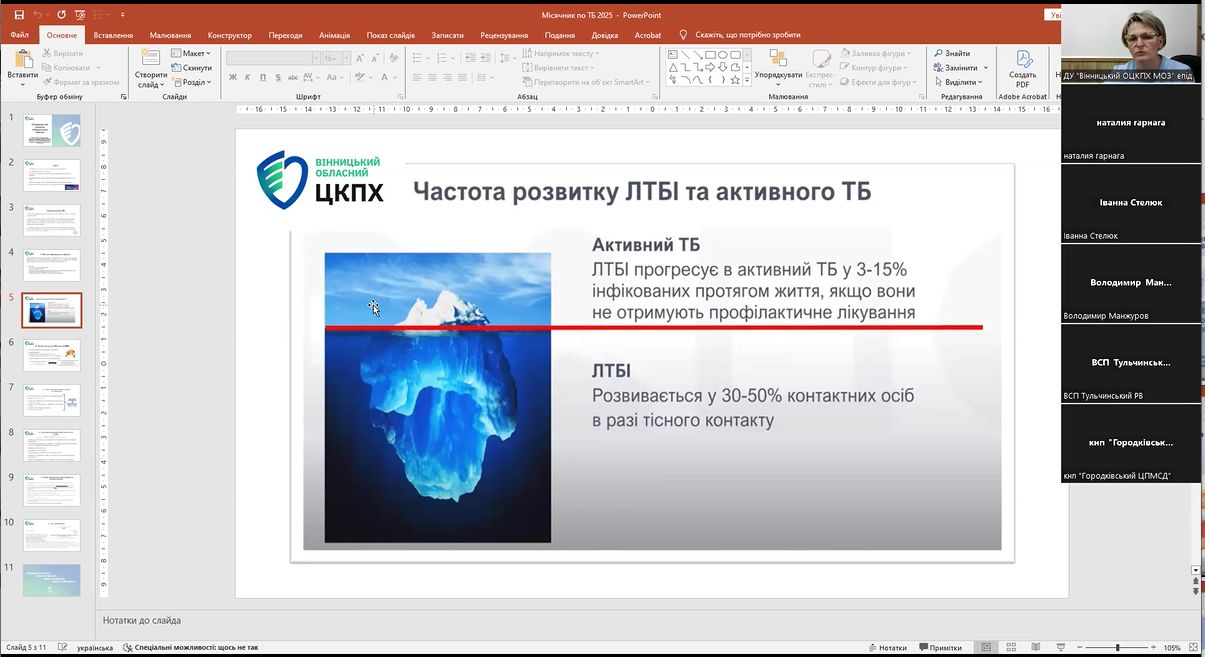Switch to the Анімація ribbon tab
The height and width of the screenshot is (657, 1205).
(334, 35)
